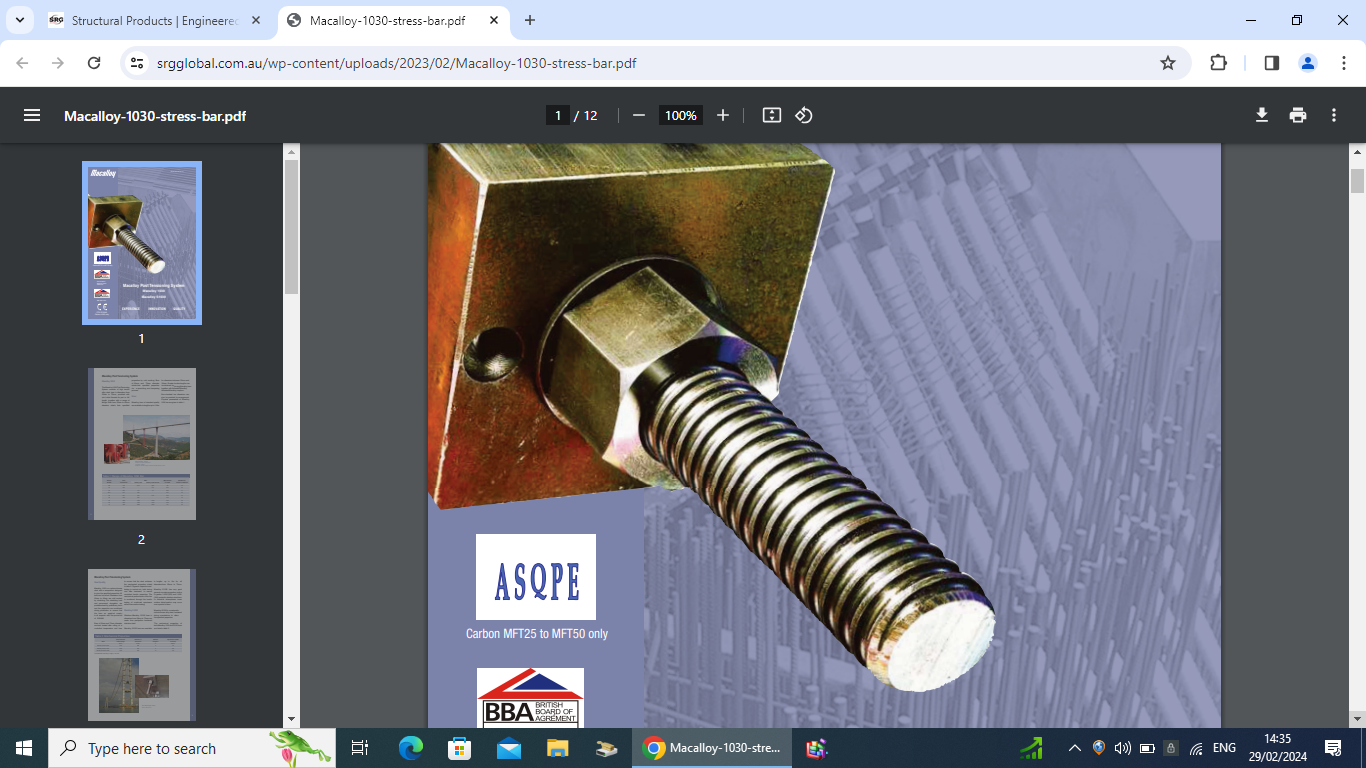Activate the fit-to-page icon
Viewport: 1366px width, 768px height.
(771, 115)
